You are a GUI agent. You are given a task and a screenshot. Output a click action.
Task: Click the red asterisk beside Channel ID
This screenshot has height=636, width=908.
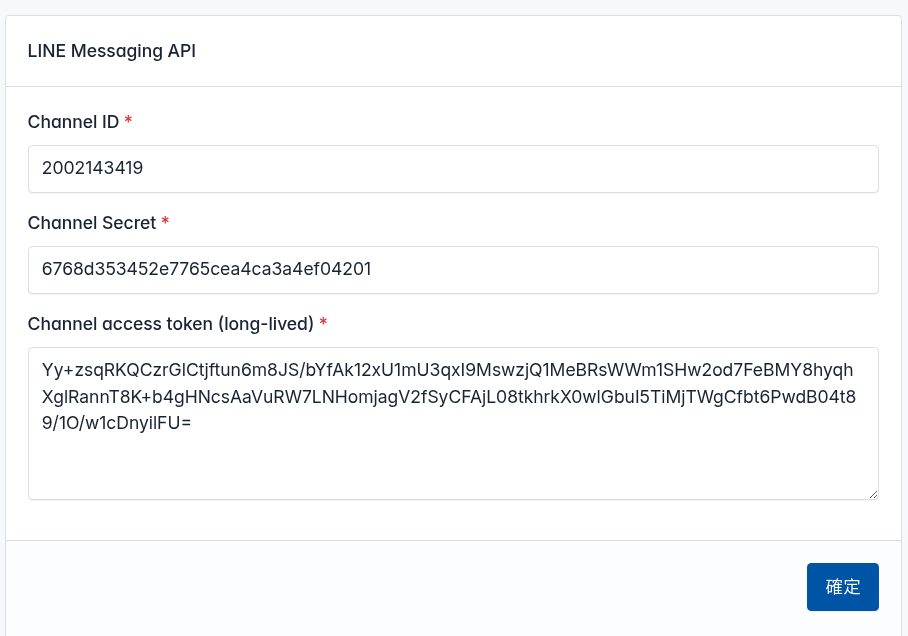[129, 120]
